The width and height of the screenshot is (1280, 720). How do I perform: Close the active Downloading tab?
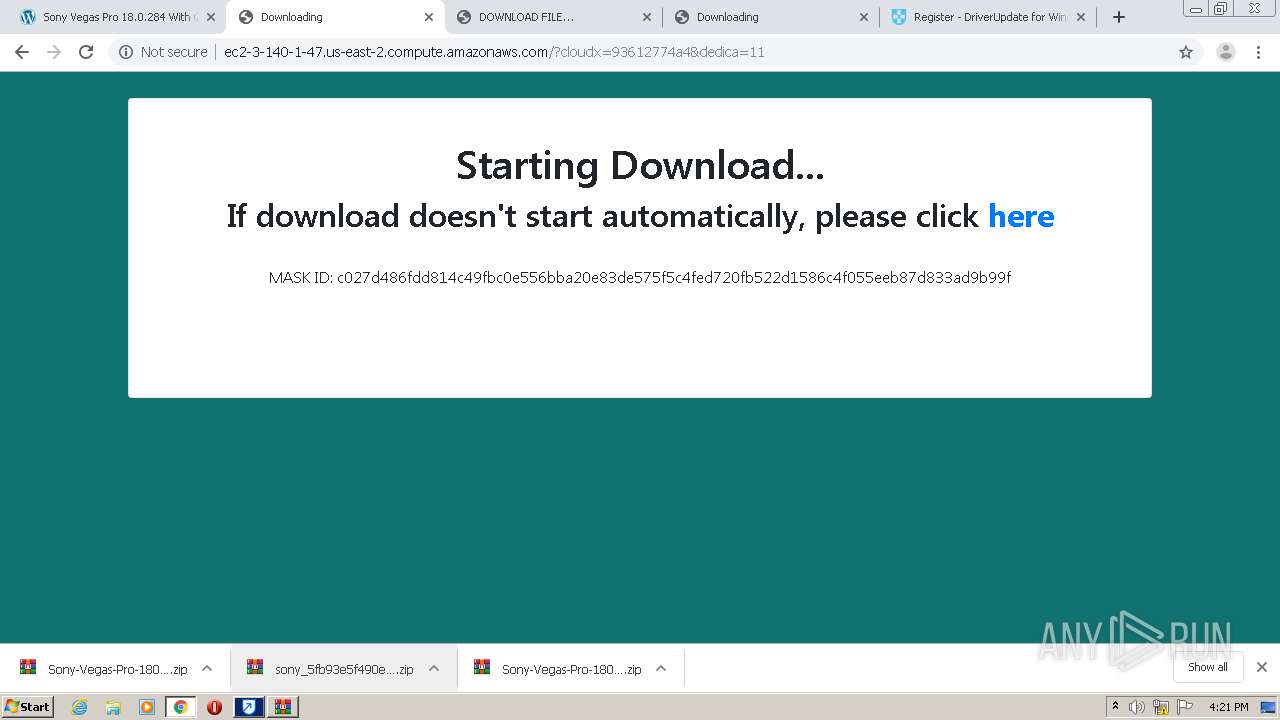[429, 17]
